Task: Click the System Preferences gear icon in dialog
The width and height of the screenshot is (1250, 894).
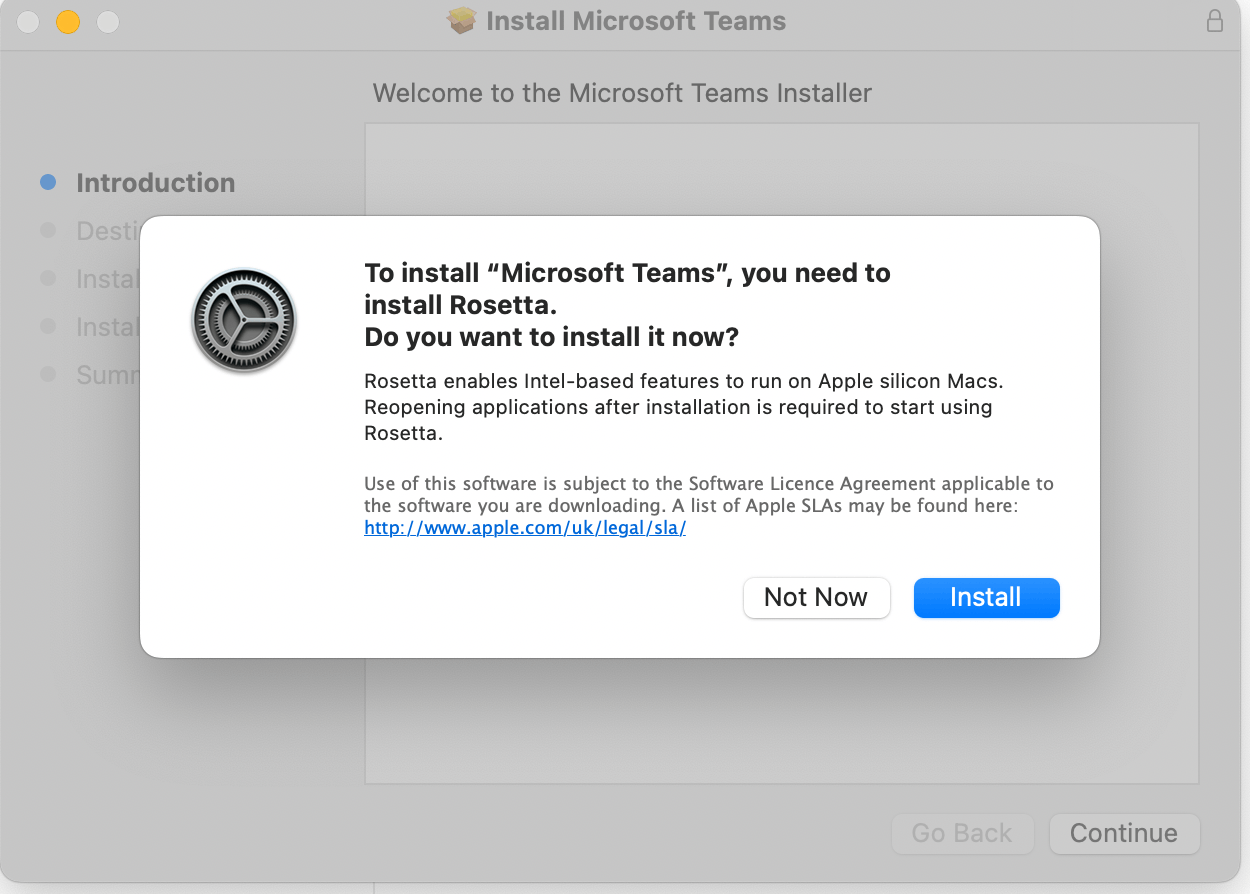Action: tap(244, 321)
